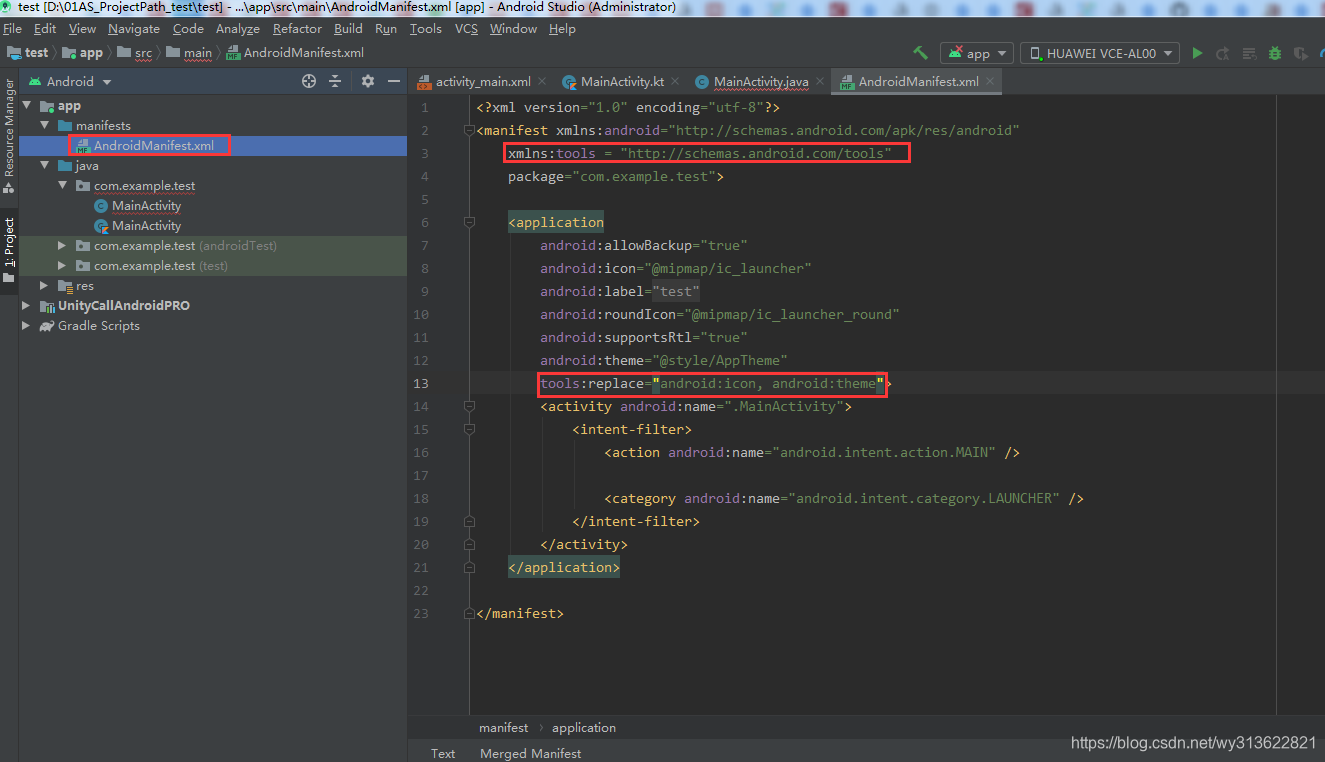Screen dimensions: 1325x762
Task: Open the Window menu
Action: pyautogui.click(x=514, y=29)
